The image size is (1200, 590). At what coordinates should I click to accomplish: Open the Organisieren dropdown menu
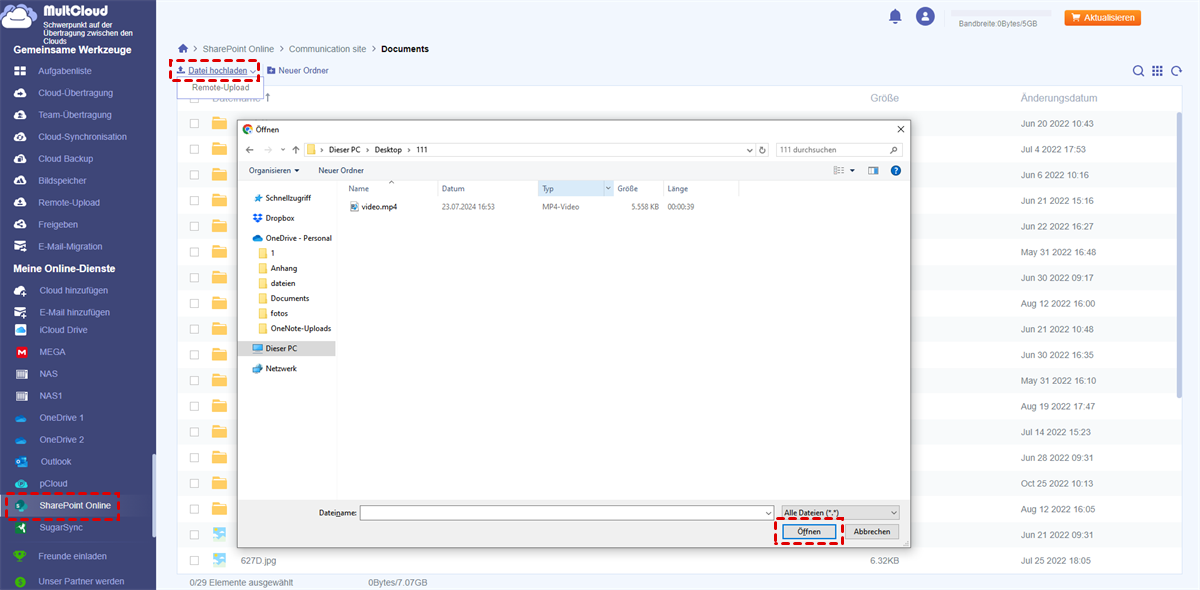pos(274,171)
